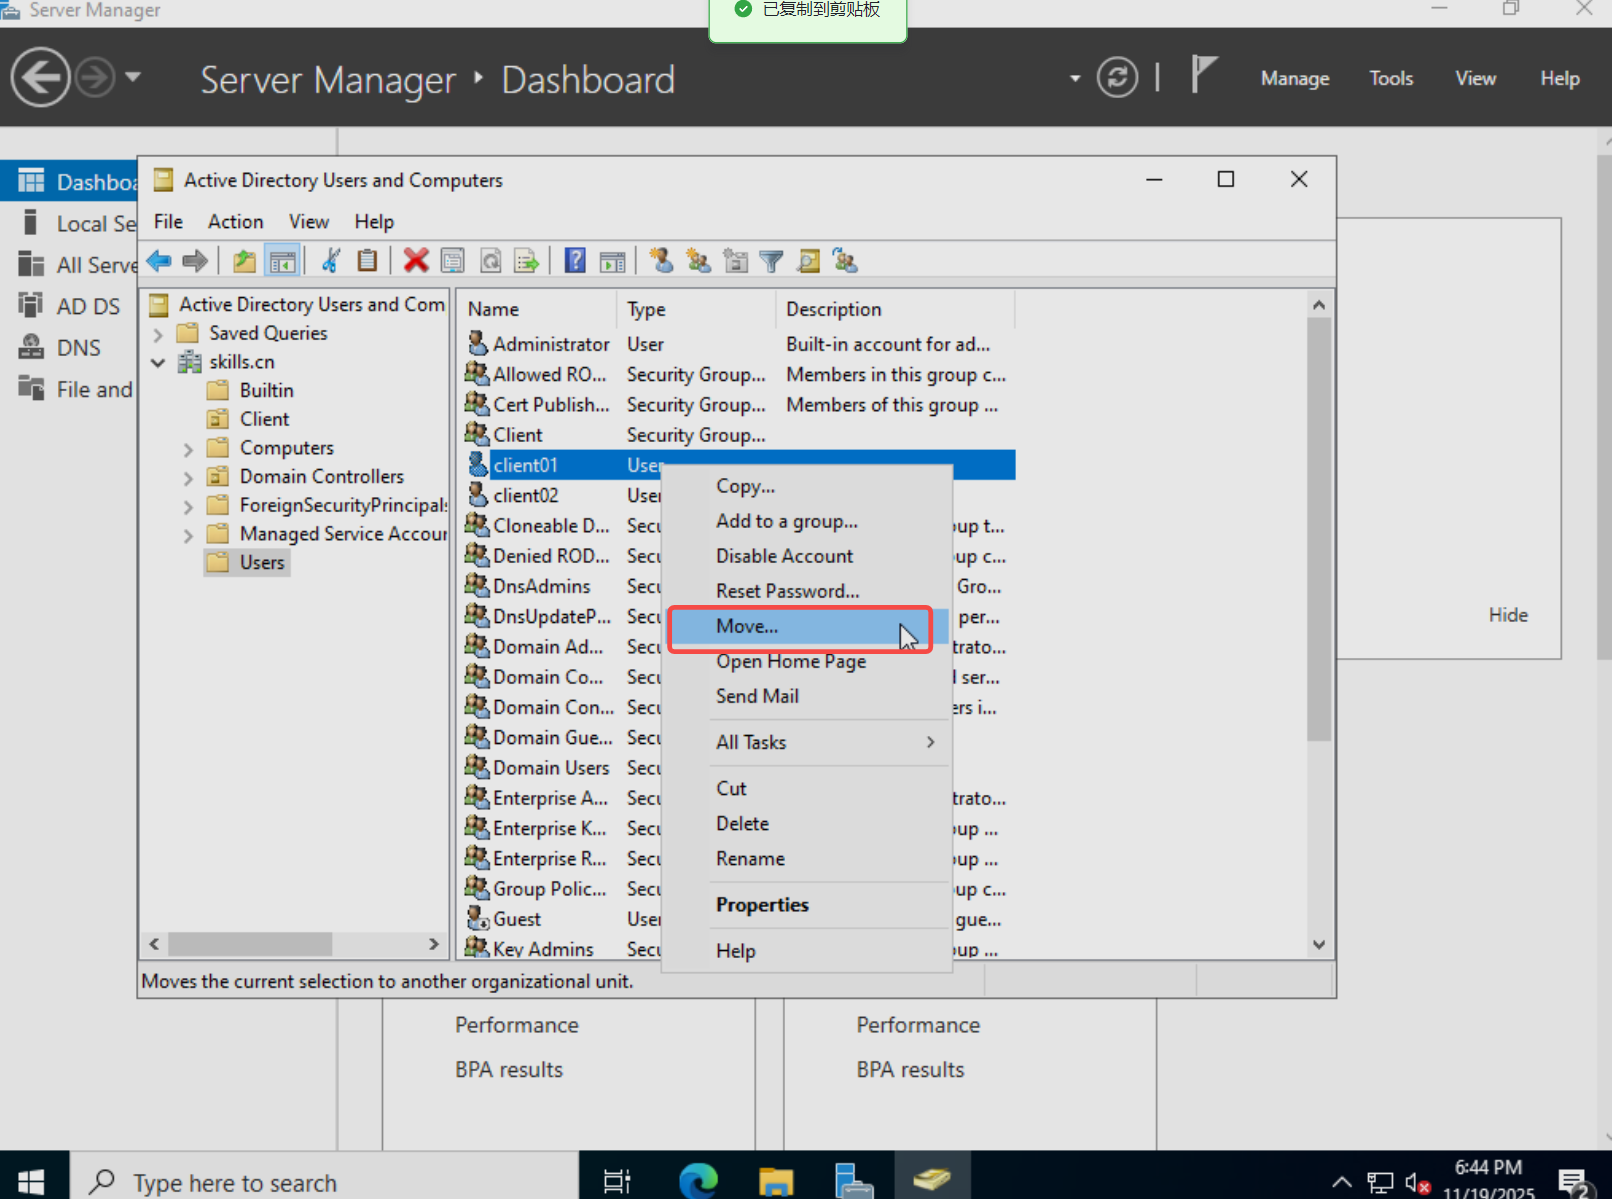Choose Reset Password... from context menu
This screenshot has width=1612, height=1199.
point(787,591)
